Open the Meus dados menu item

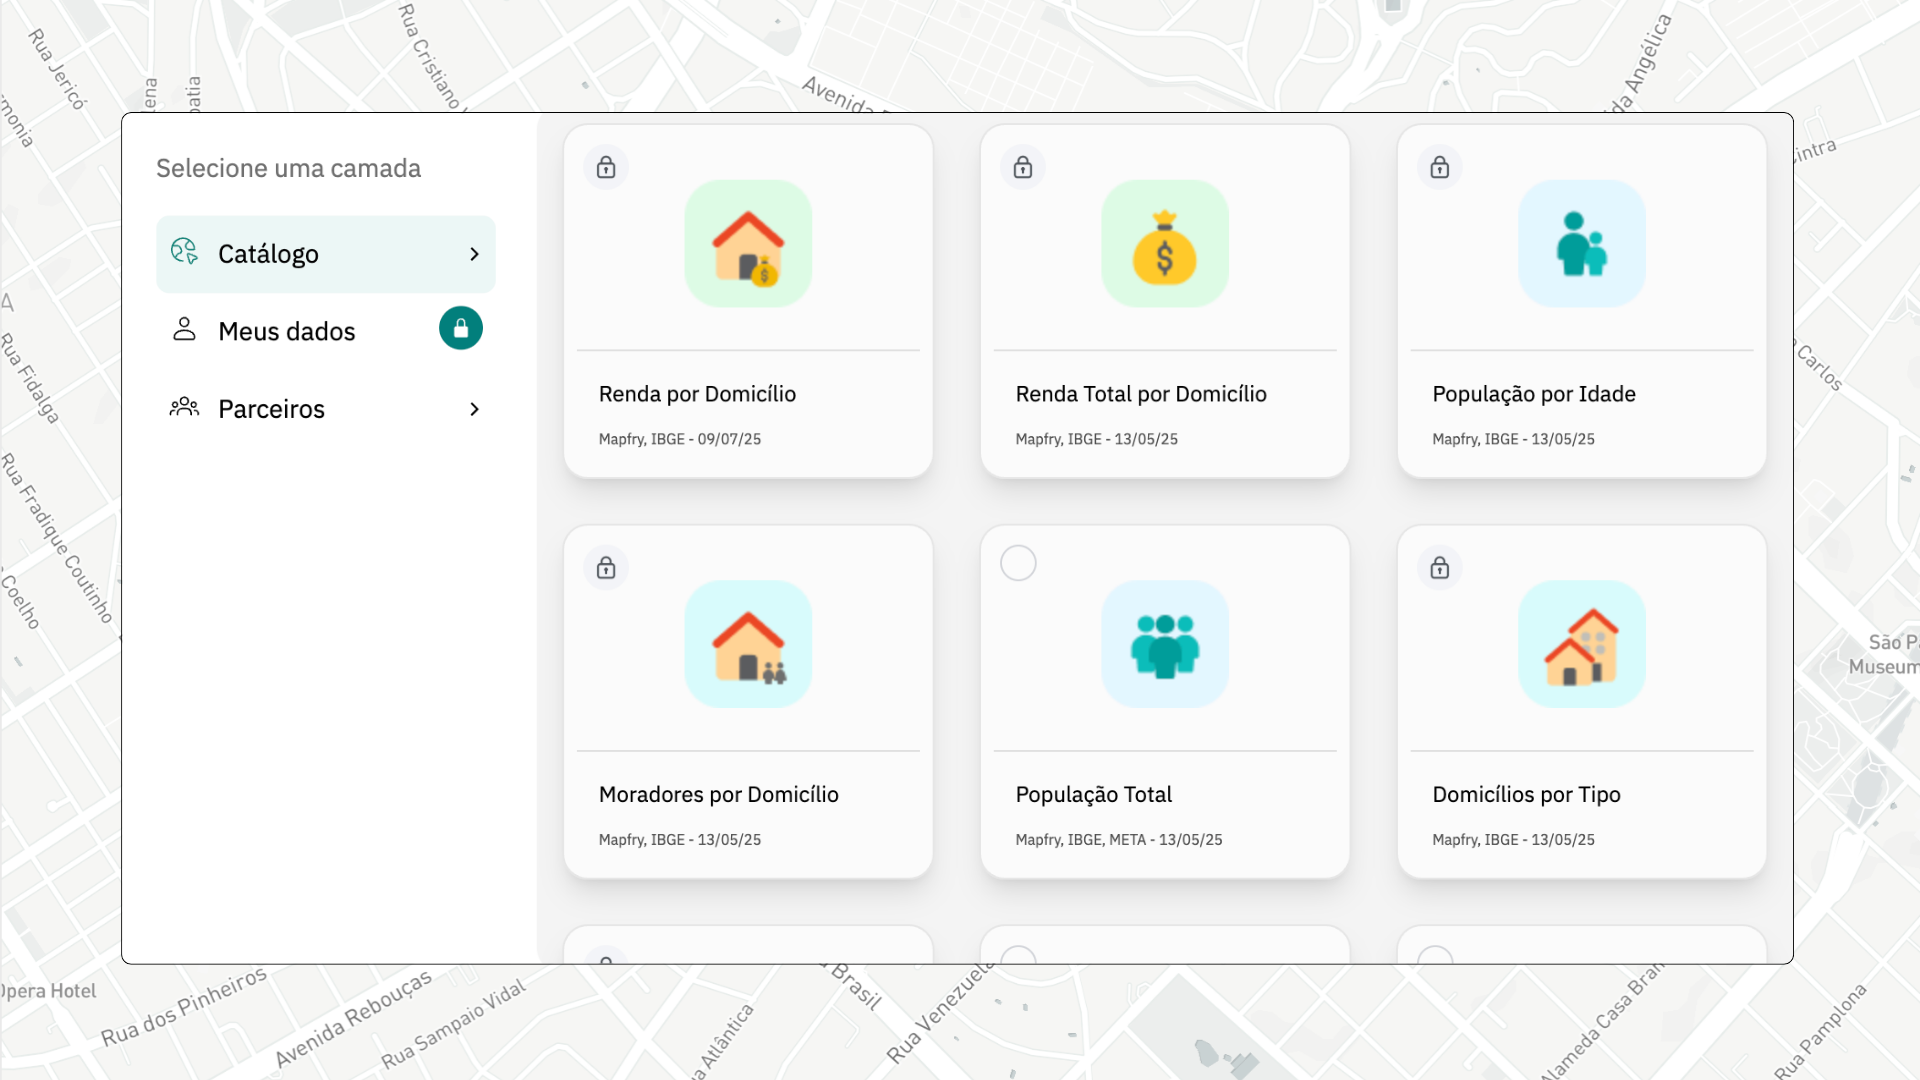point(286,331)
